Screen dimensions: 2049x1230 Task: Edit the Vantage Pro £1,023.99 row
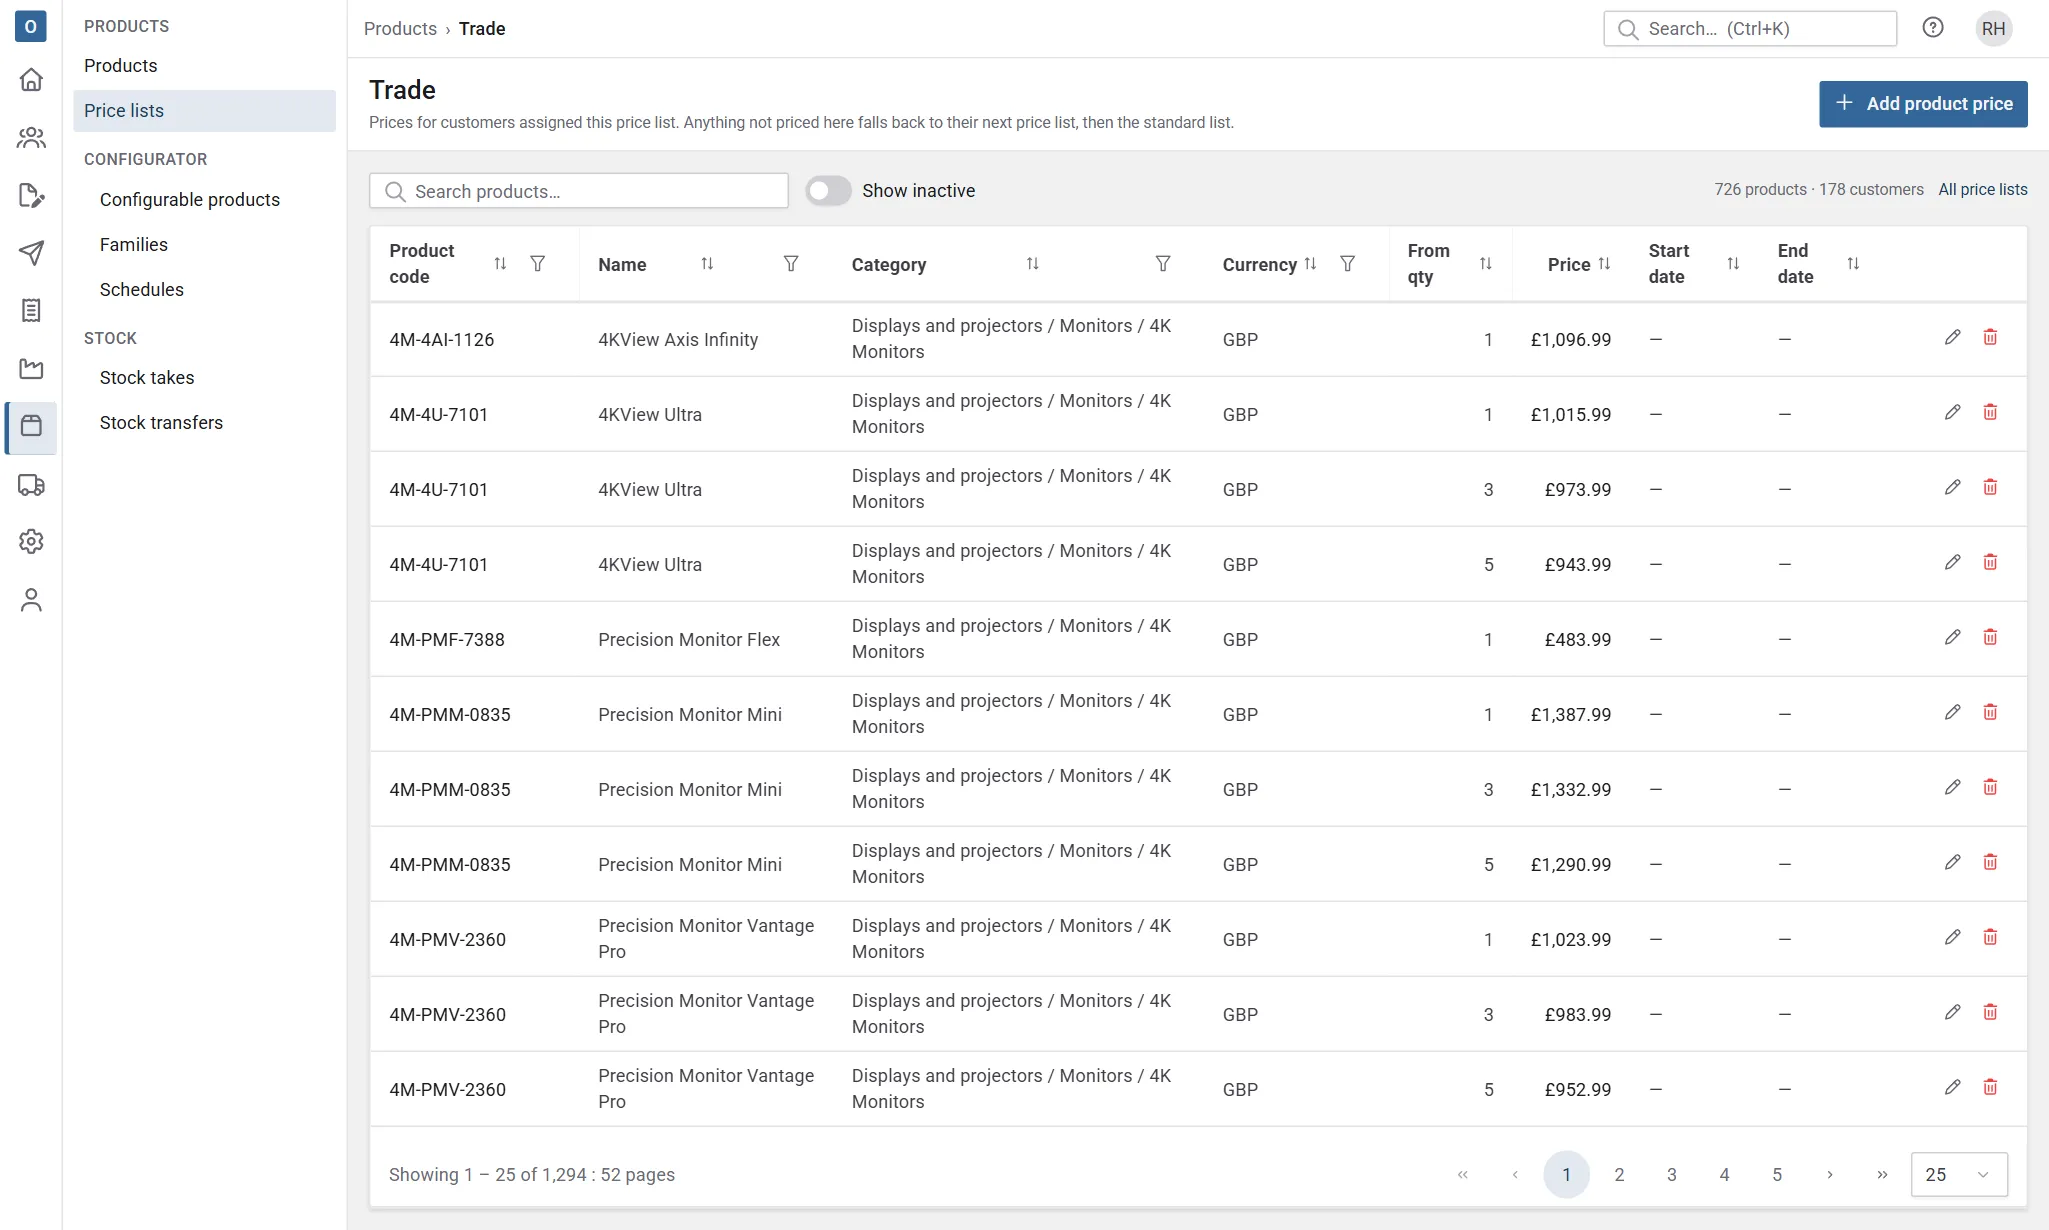[1952, 938]
